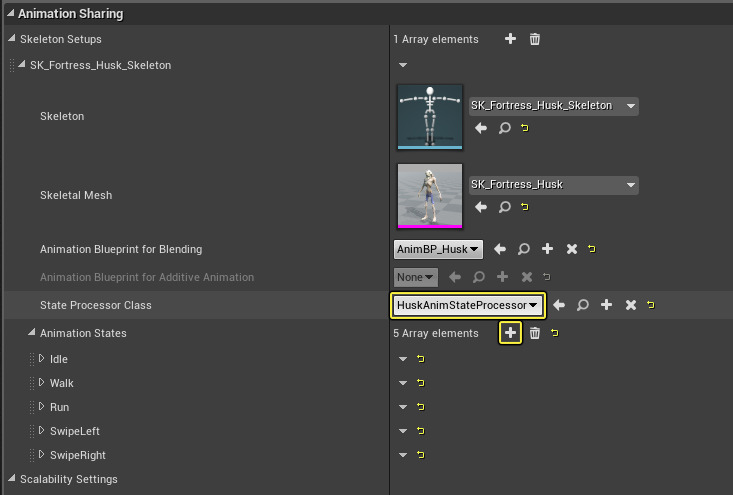Image resolution: width=733 pixels, height=495 pixels.
Task: Click the Skeletal Mesh husk thumbnail
Action: pos(430,195)
